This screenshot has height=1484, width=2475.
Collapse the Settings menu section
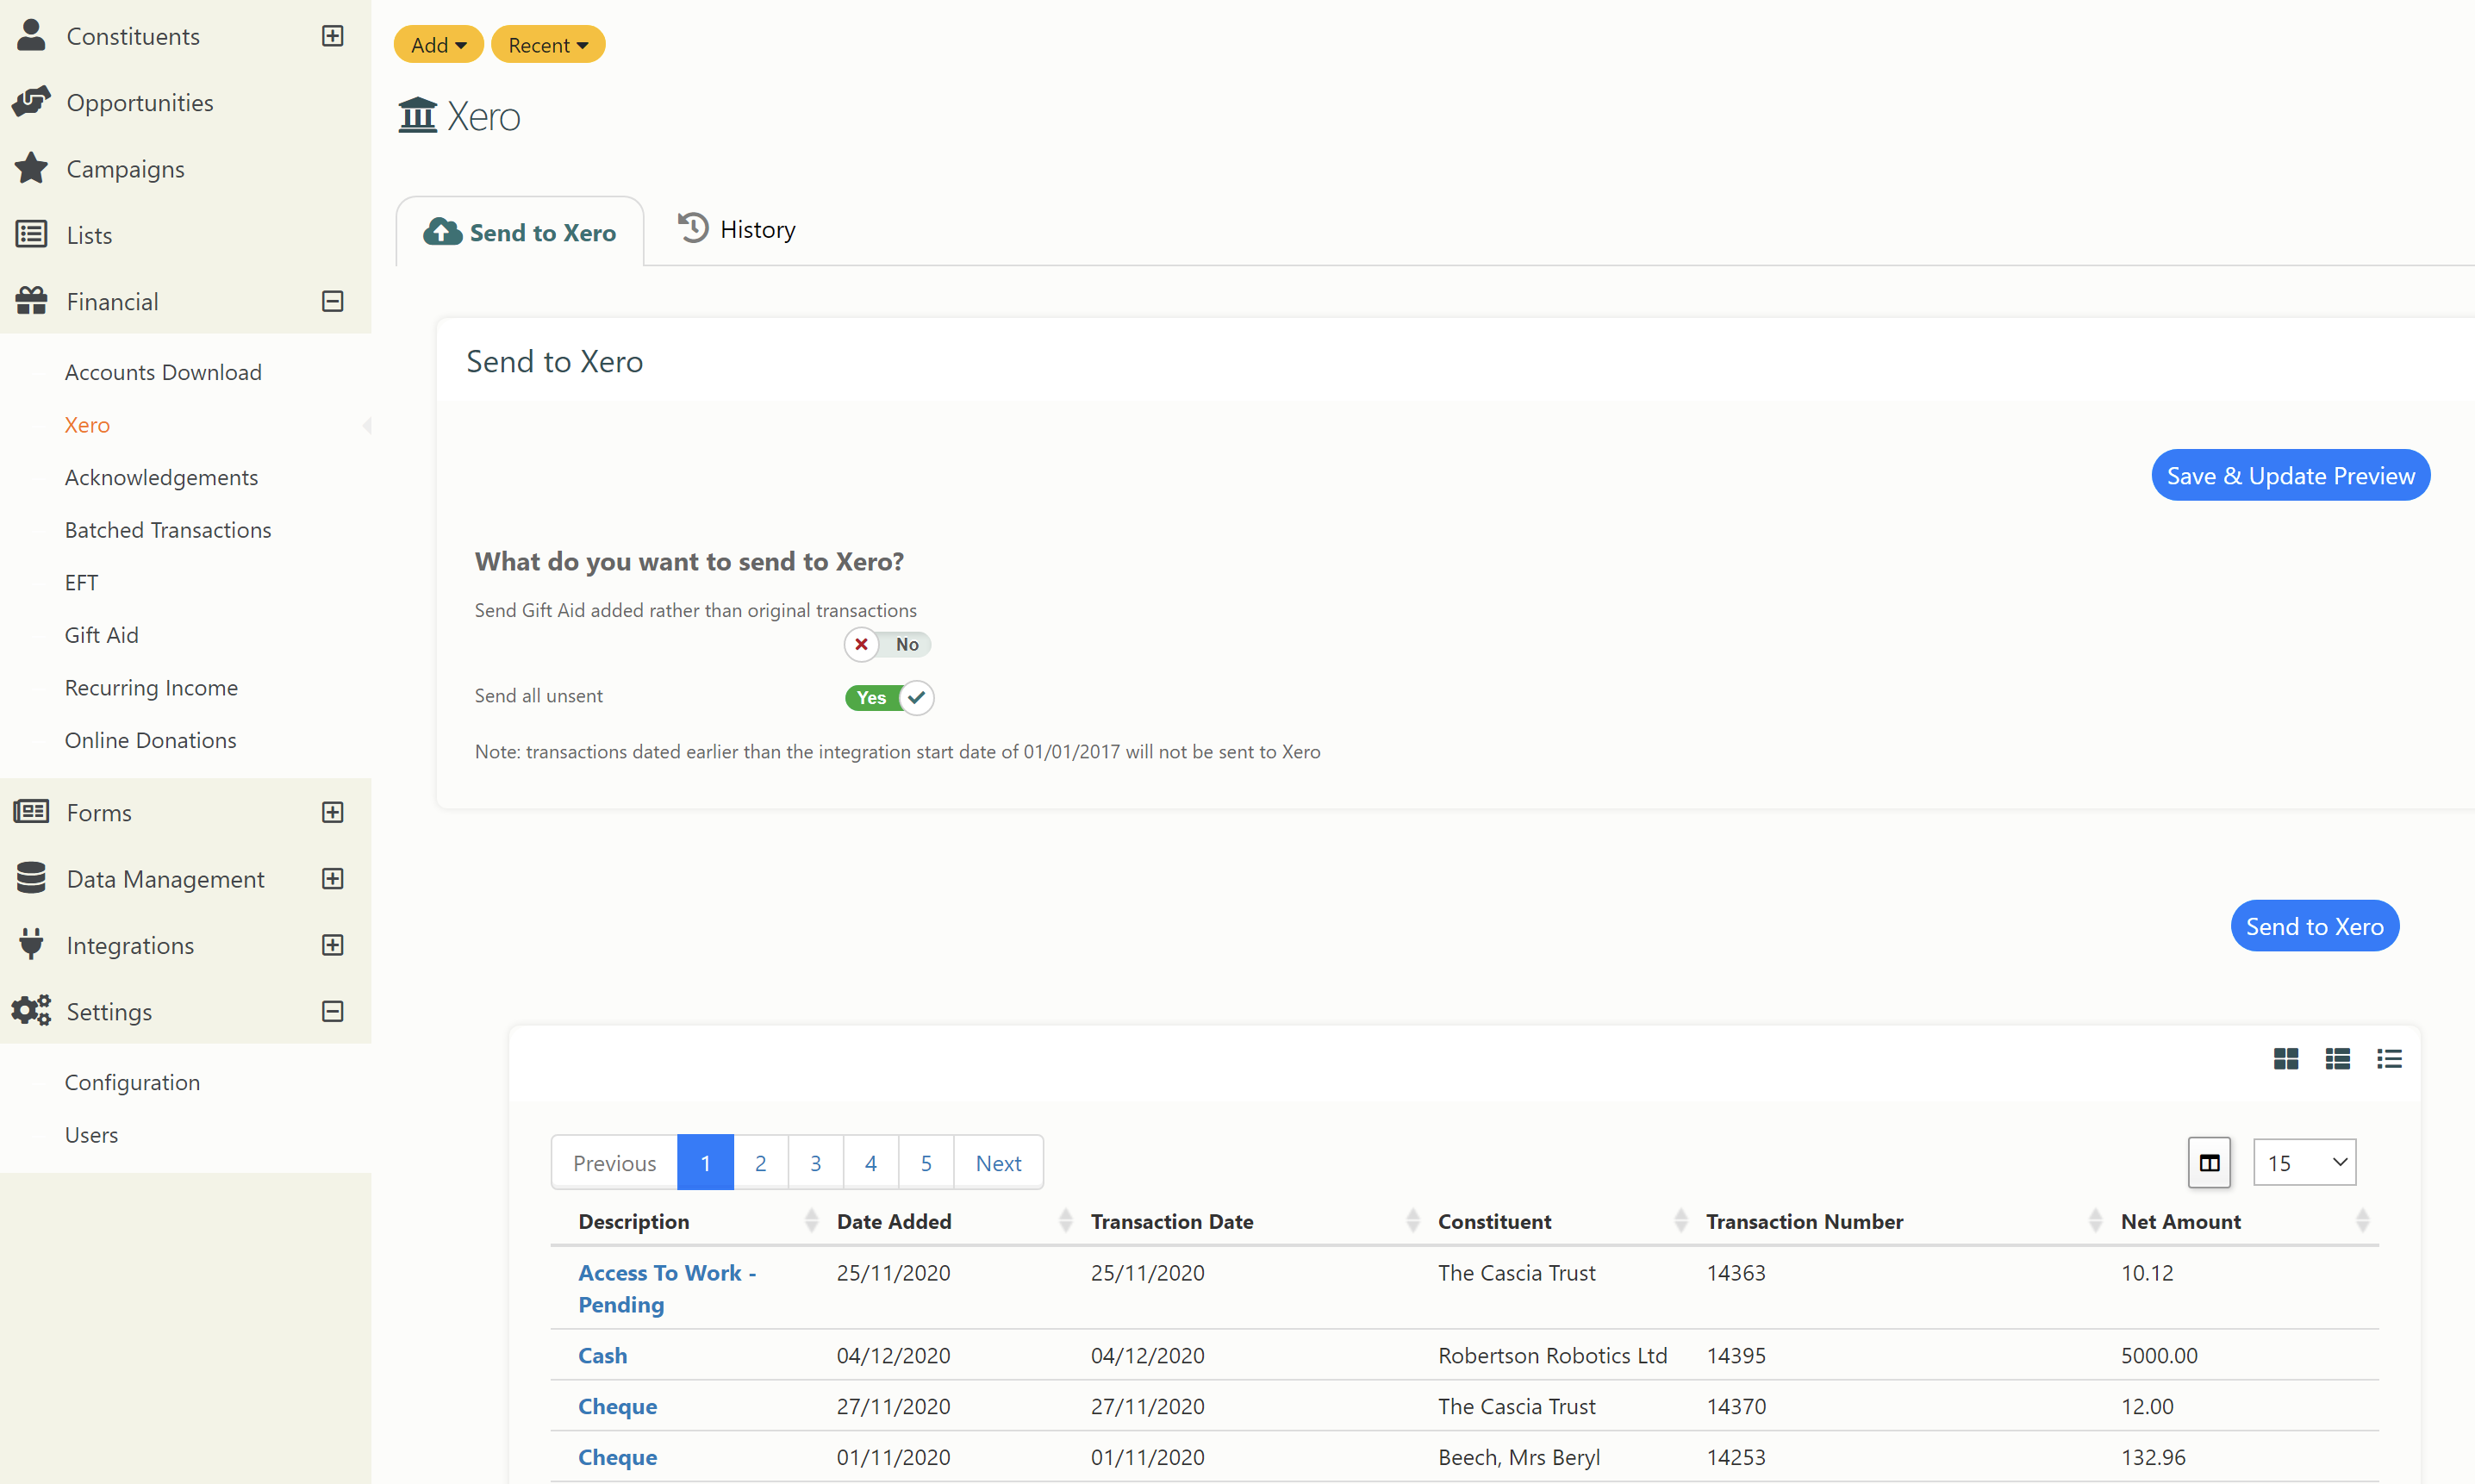click(333, 1011)
